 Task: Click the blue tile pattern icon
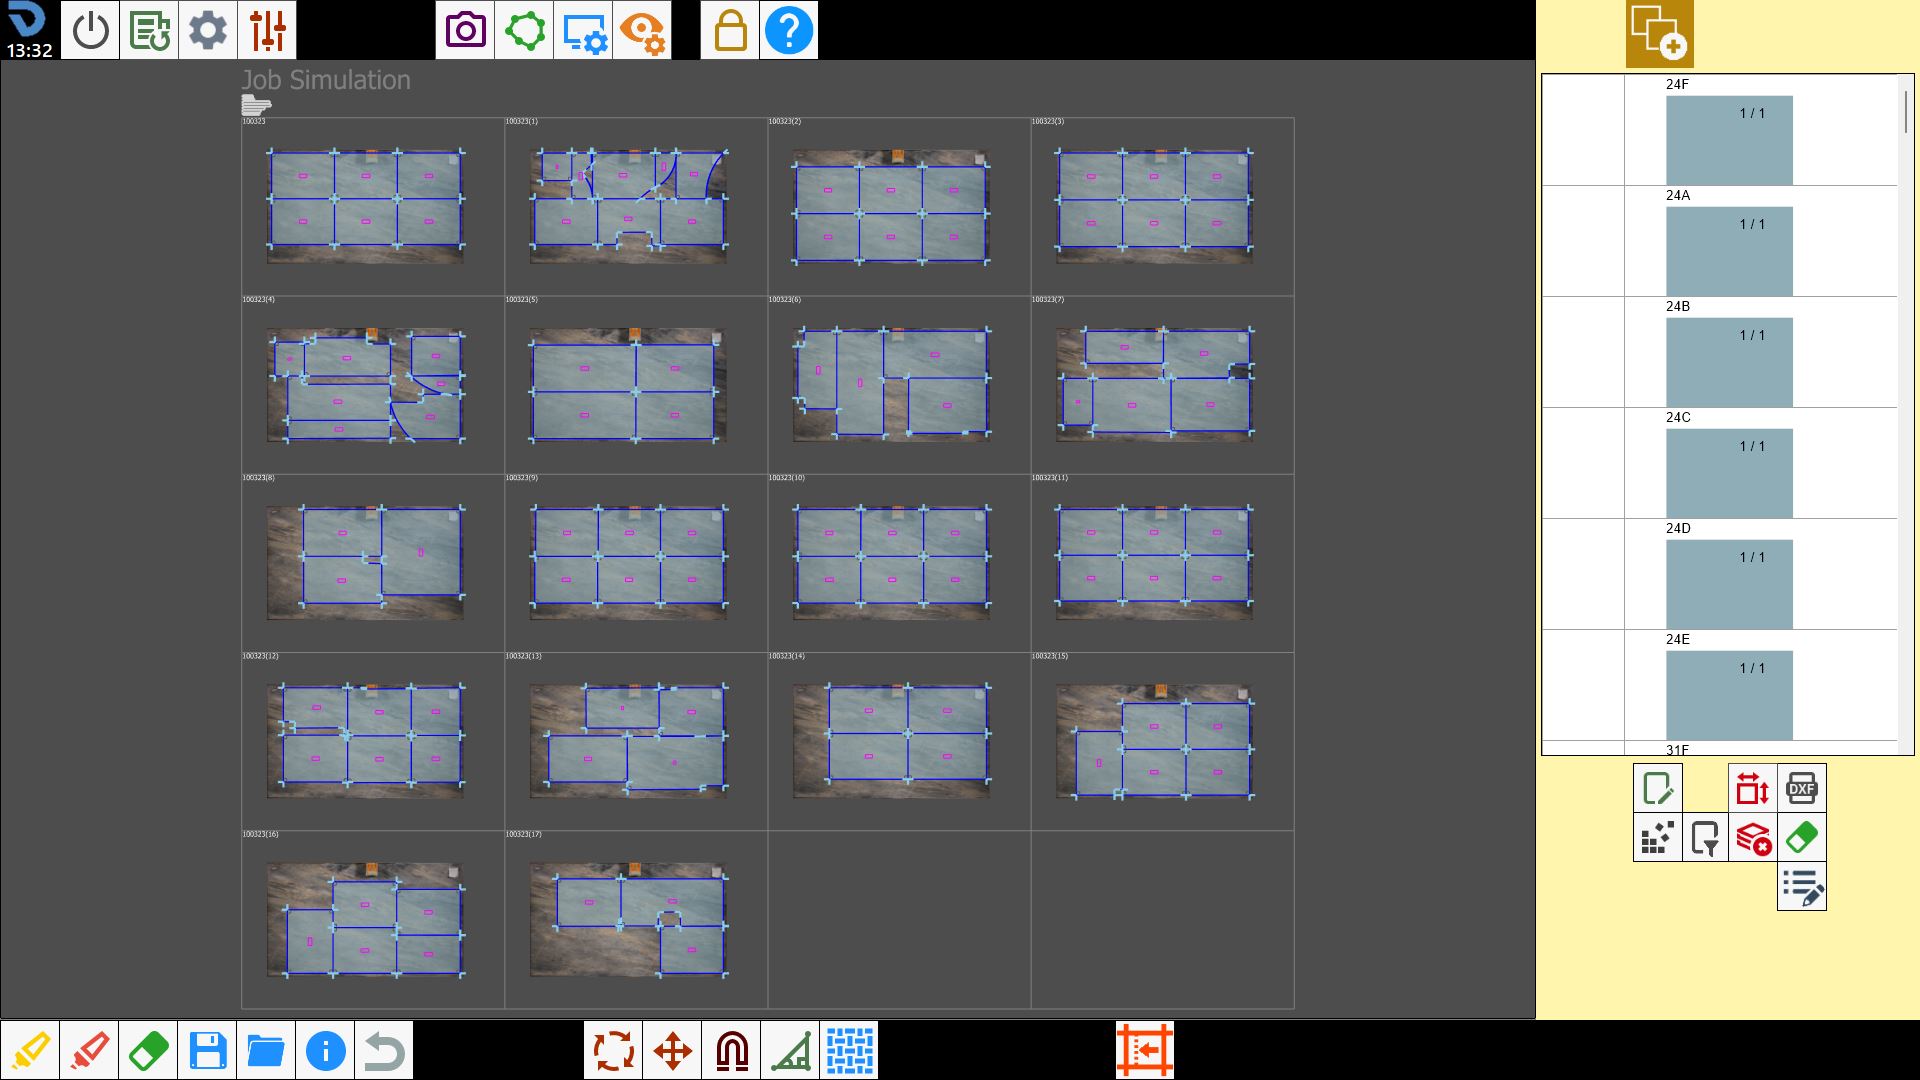click(x=850, y=1050)
